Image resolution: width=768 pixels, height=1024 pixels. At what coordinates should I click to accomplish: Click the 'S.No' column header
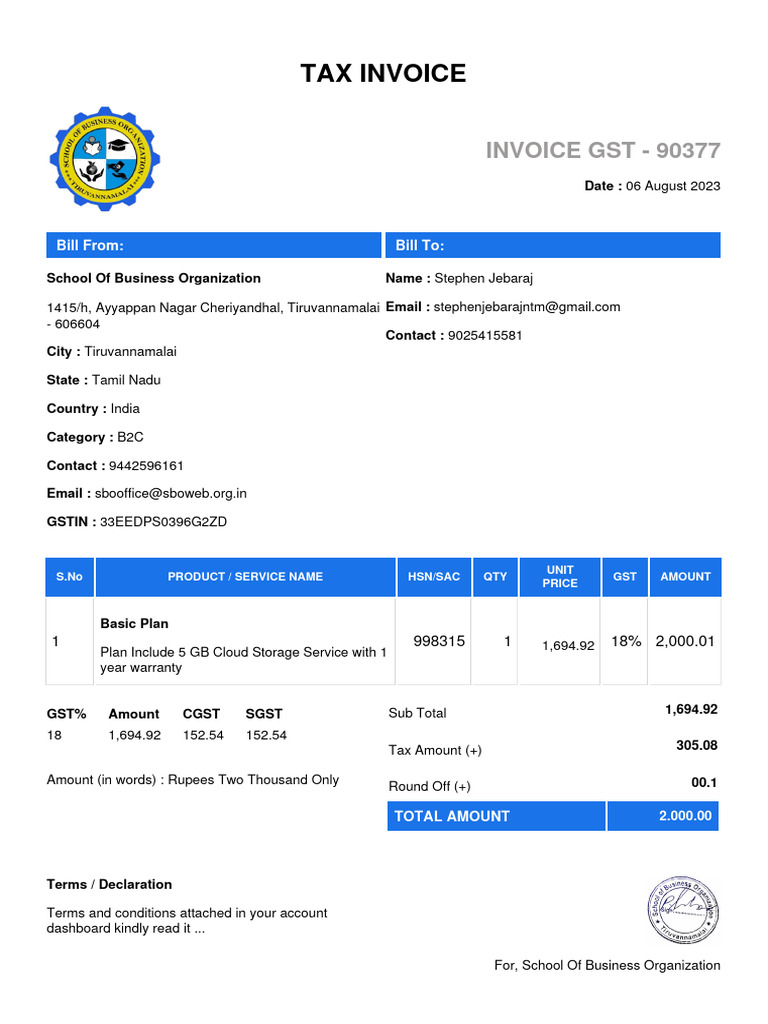tap(69, 577)
